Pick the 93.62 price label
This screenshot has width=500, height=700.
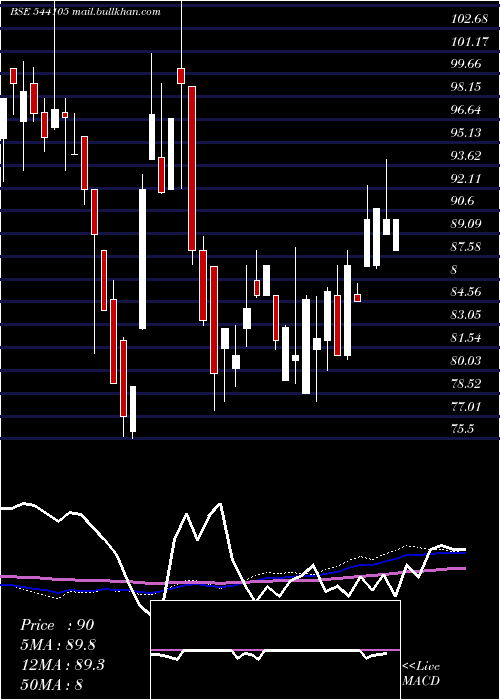[x=466, y=155]
